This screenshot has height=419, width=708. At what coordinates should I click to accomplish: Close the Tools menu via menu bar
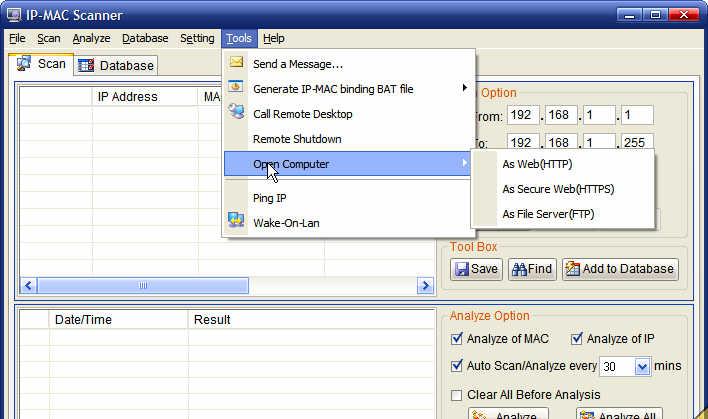(x=239, y=38)
